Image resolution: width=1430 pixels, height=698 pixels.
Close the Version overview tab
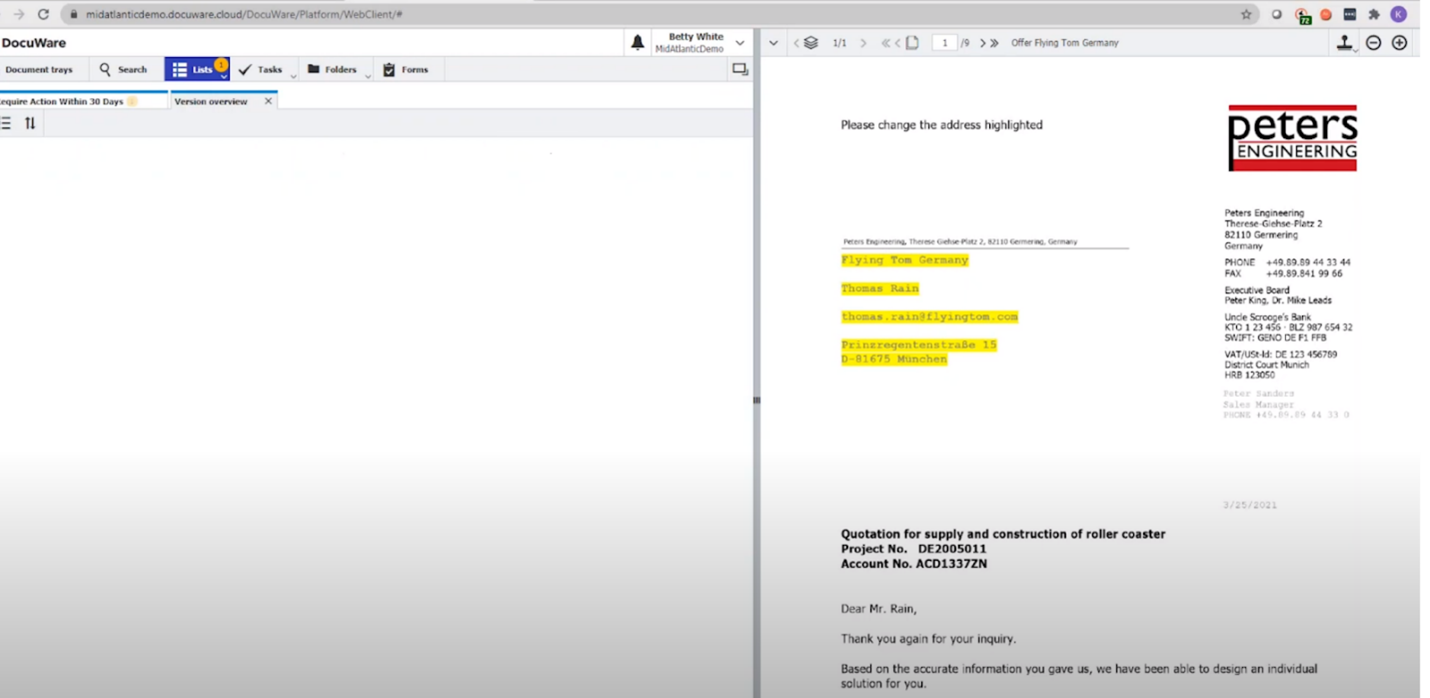[268, 101]
